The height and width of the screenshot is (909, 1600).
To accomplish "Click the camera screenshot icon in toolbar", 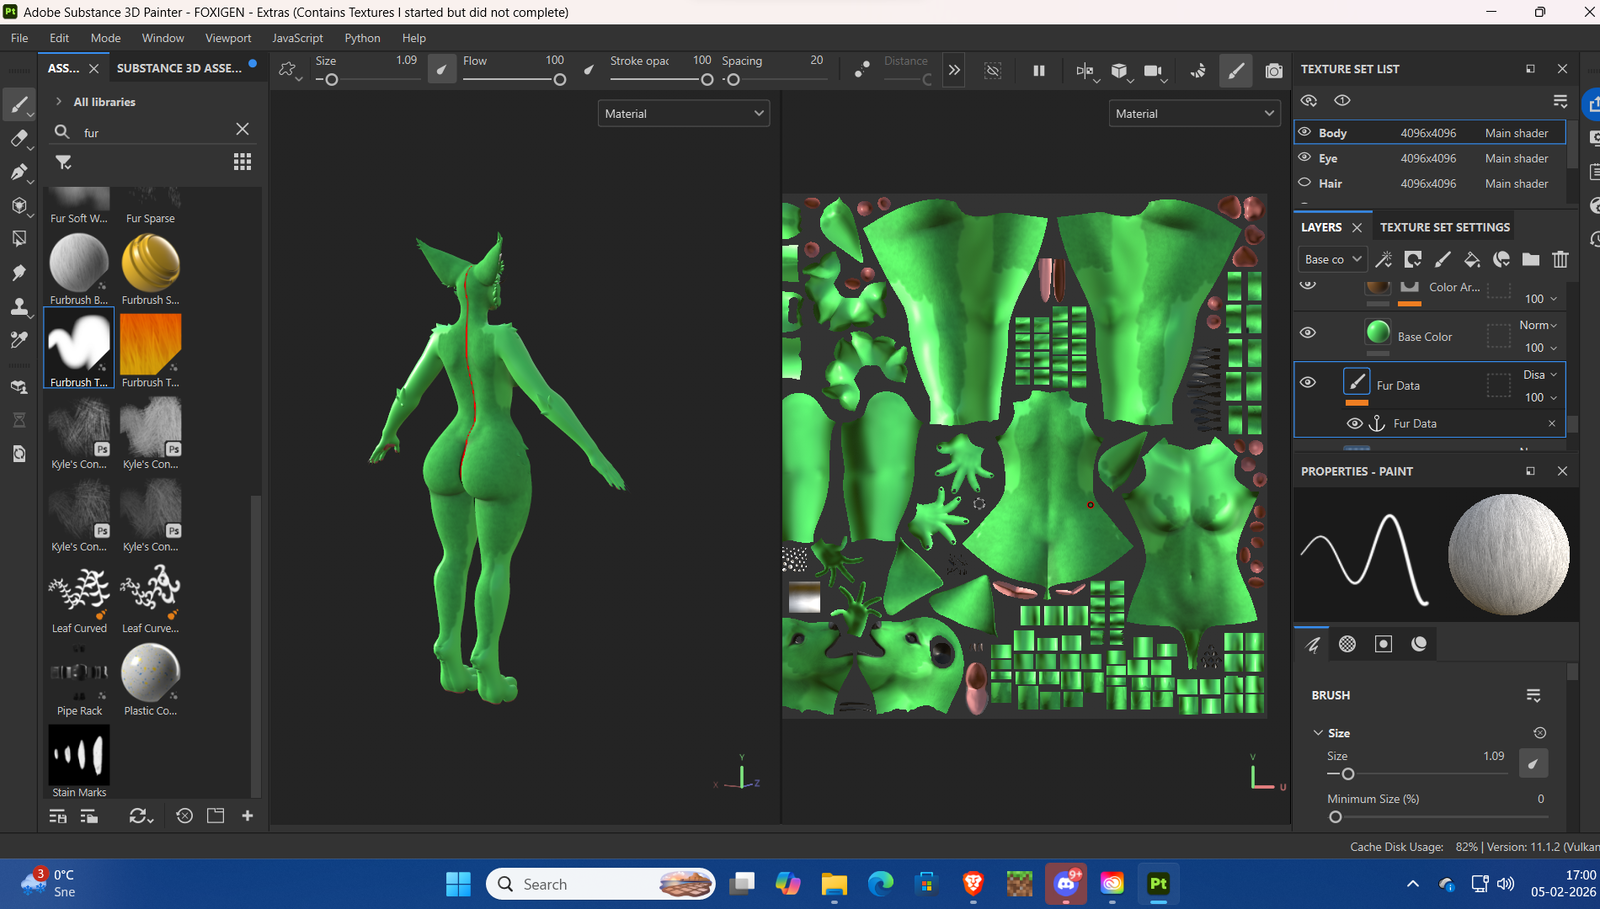I will (x=1273, y=71).
